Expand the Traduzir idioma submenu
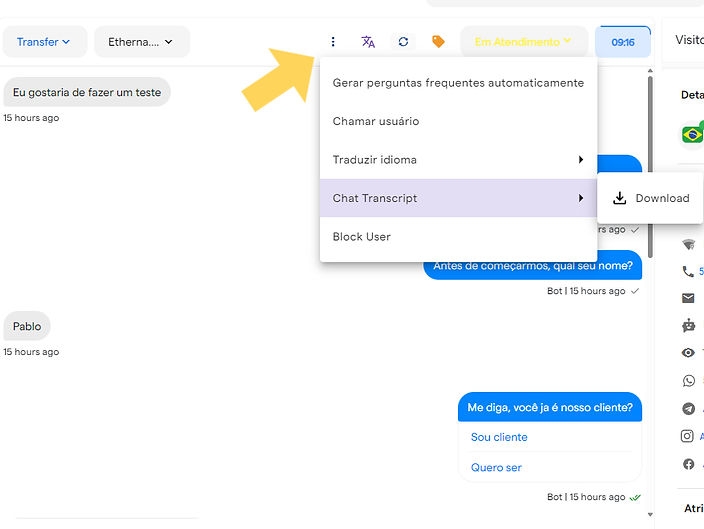 [x=458, y=160]
